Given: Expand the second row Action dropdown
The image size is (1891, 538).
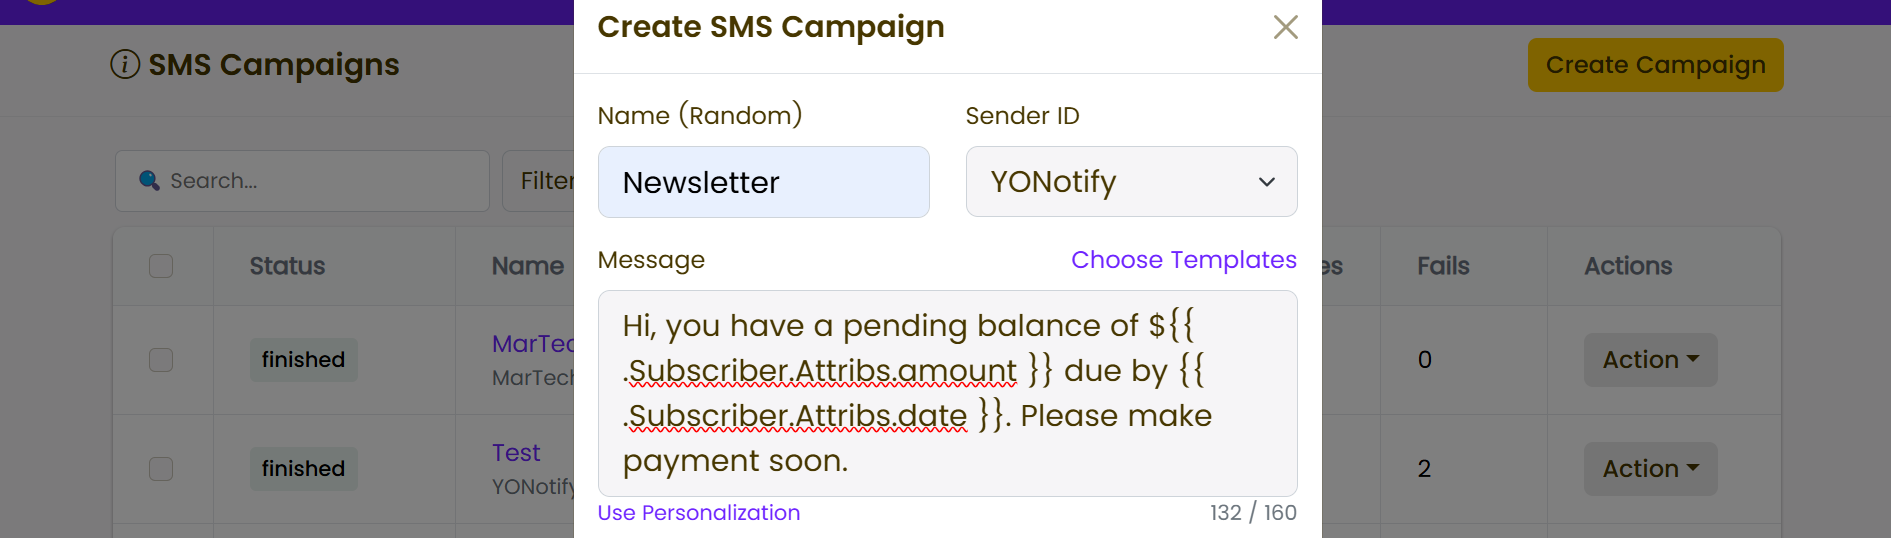Looking at the screenshot, I should tap(1650, 469).
